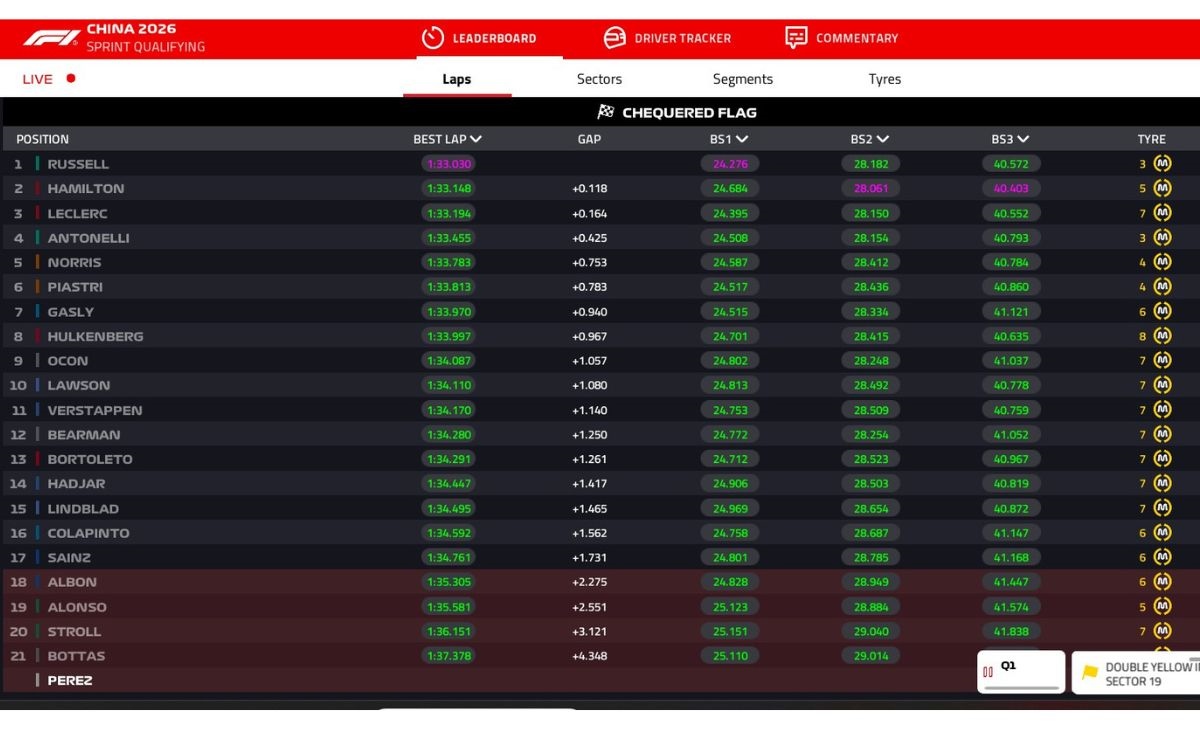Screen dimensions: 1200x729
Task: Click the red LIVE indicator
Action: pyautogui.click(x=71, y=79)
